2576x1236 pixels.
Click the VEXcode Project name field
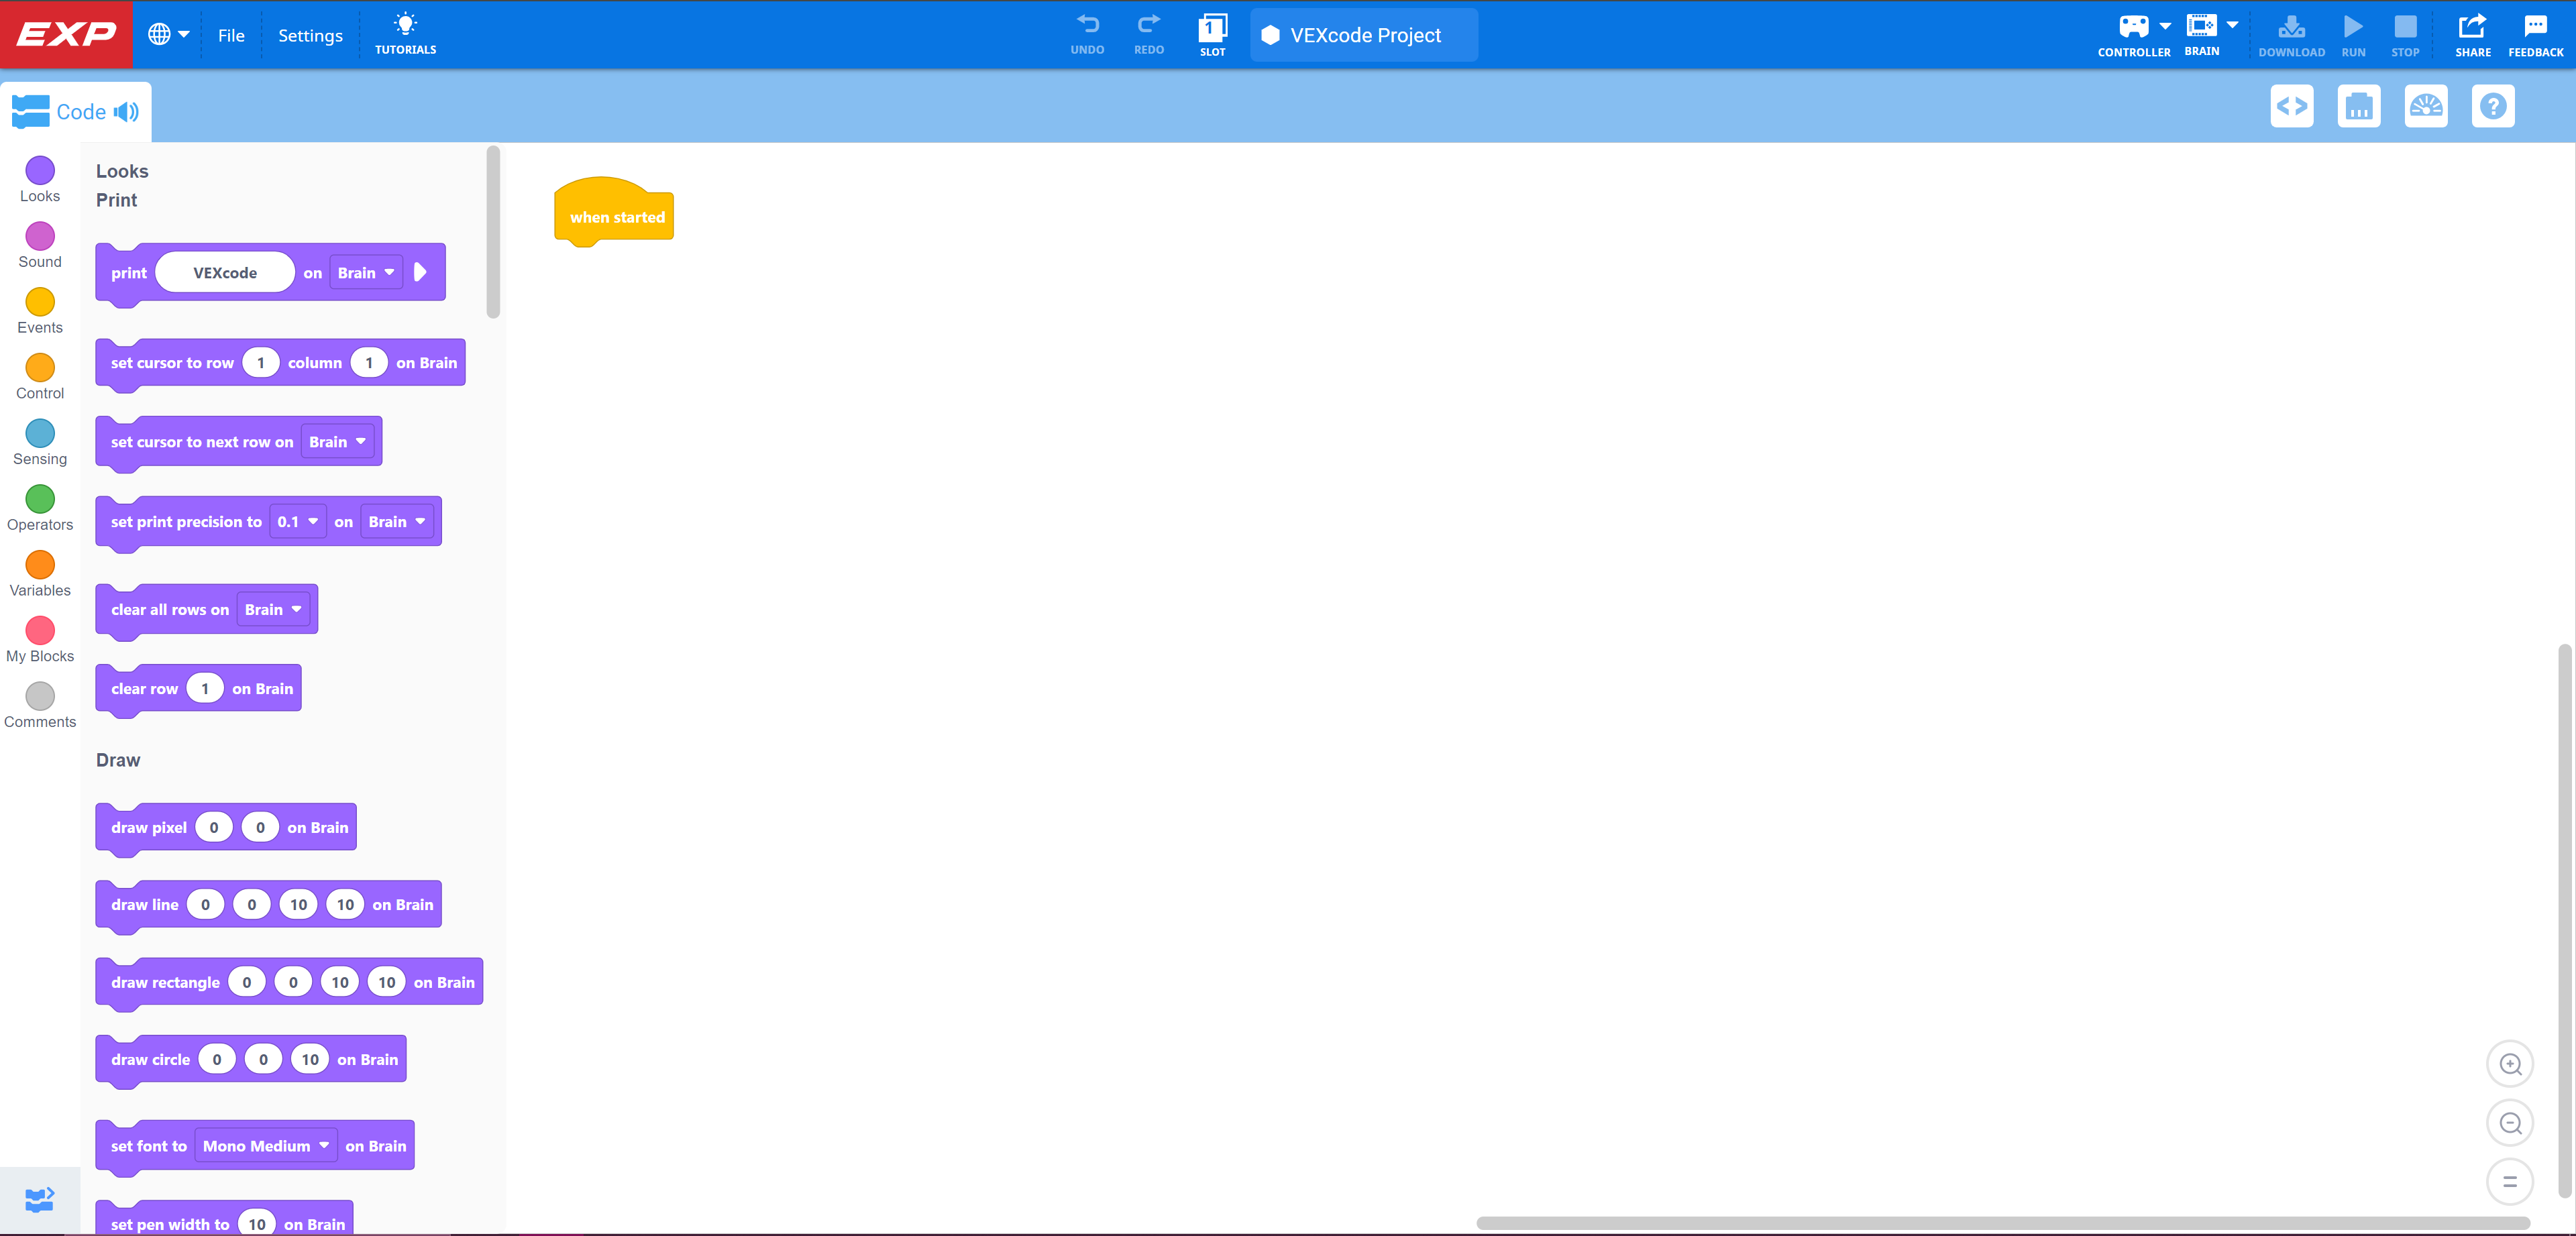coord(1363,35)
